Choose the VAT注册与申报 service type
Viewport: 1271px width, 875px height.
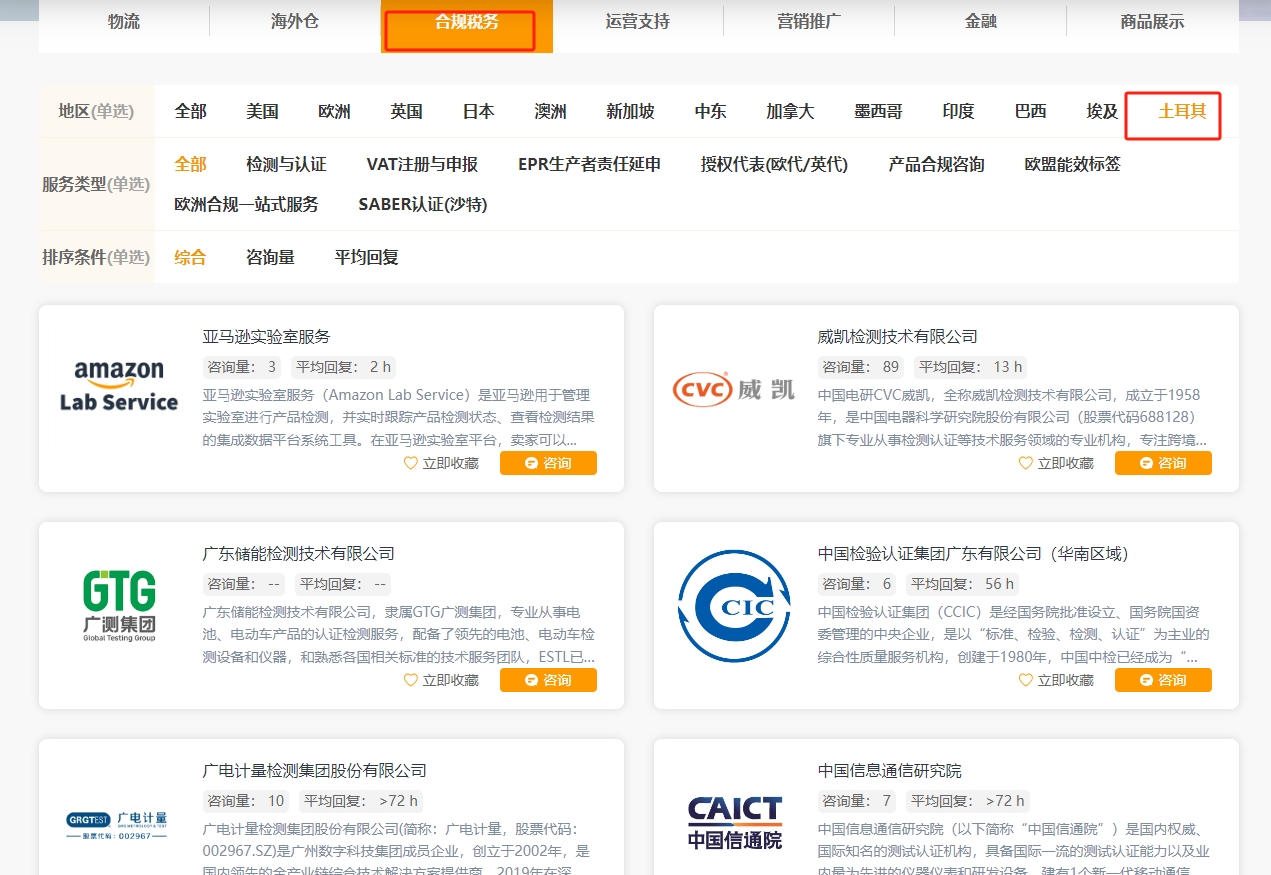(422, 164)
